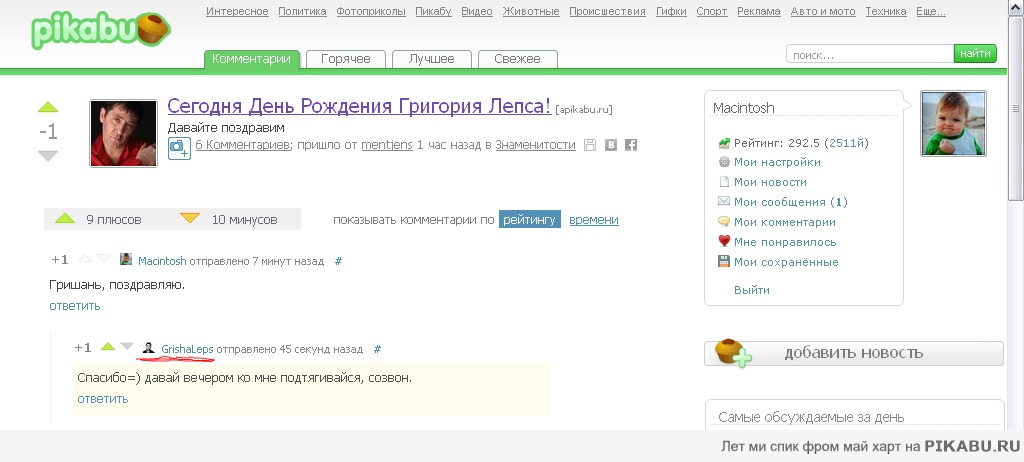
Task: Open the Фотоприколы category
Action: click(x=371, y=11)
